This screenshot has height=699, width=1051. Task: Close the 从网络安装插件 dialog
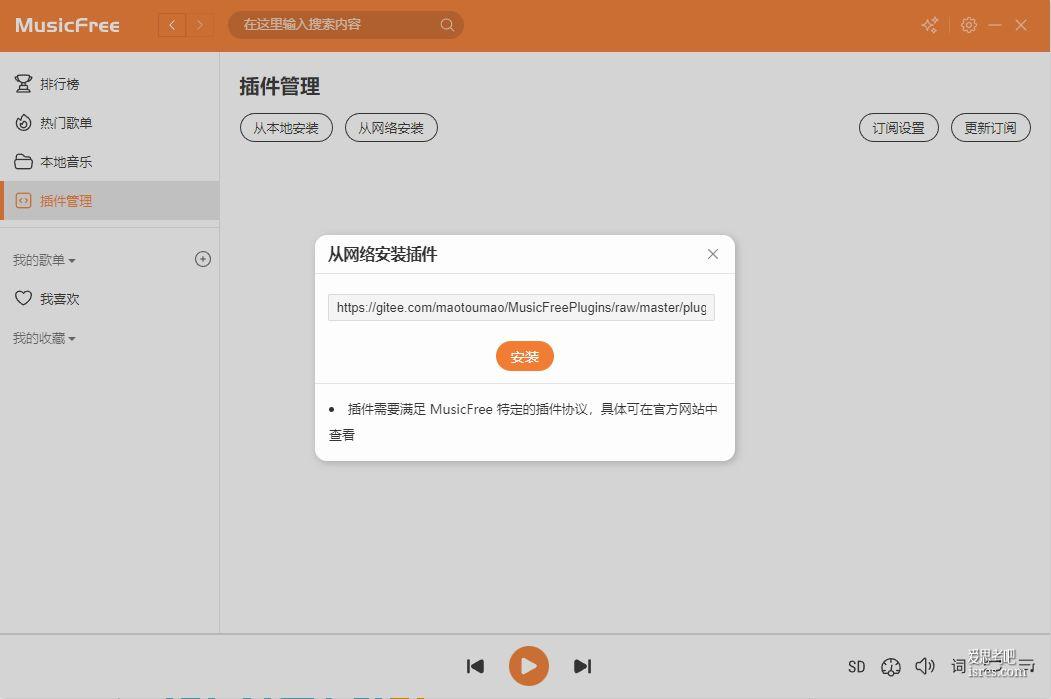(x=713, y=254)
